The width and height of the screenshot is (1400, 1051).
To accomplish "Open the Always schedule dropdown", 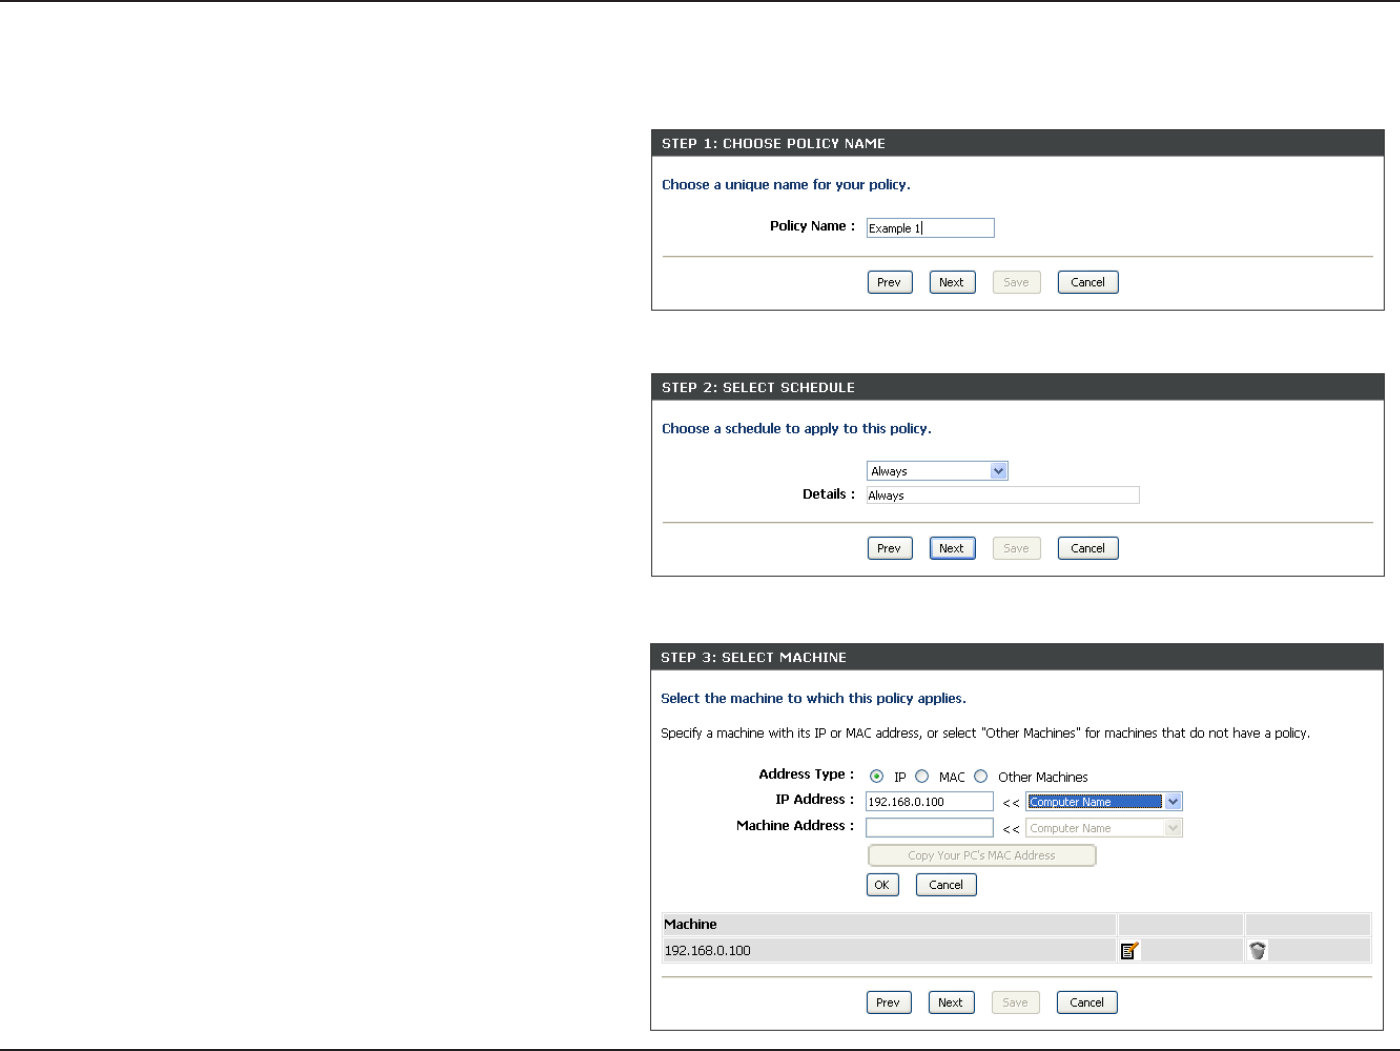I will tap(937, 471).
